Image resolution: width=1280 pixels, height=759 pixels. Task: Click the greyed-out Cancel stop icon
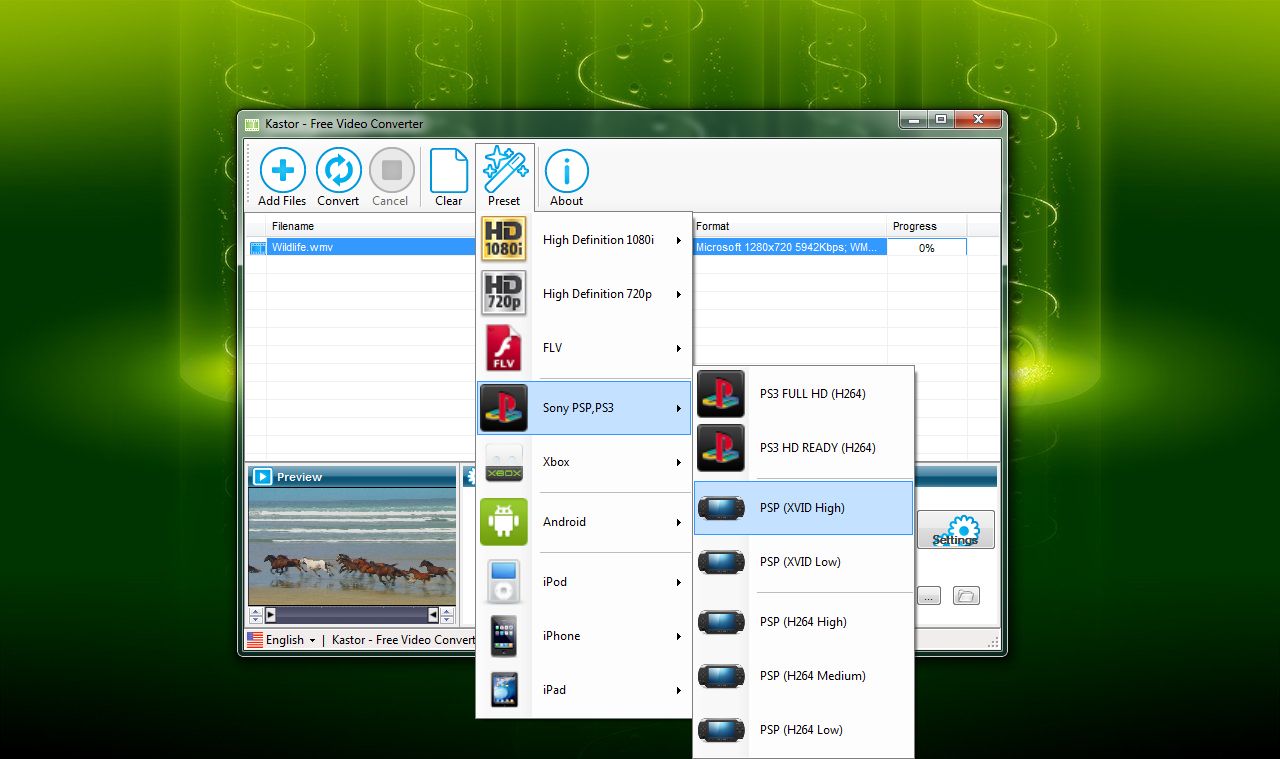(x=391, y=171)
